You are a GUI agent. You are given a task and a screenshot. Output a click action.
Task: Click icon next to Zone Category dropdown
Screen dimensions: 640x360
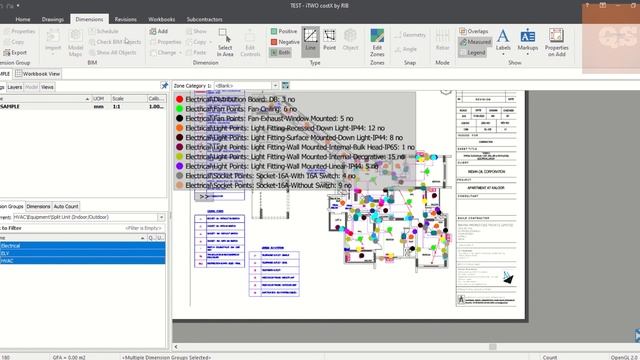click(285, 85)
